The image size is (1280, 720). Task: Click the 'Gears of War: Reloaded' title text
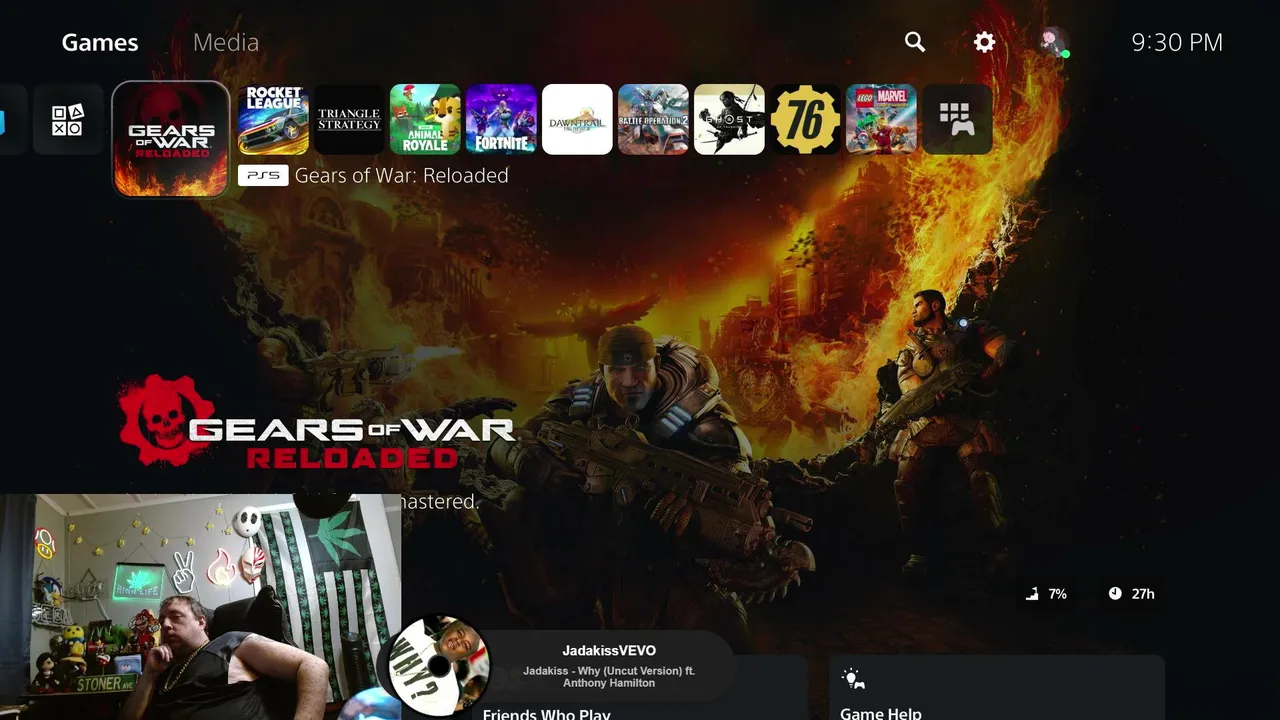click(x=402, y=175)
